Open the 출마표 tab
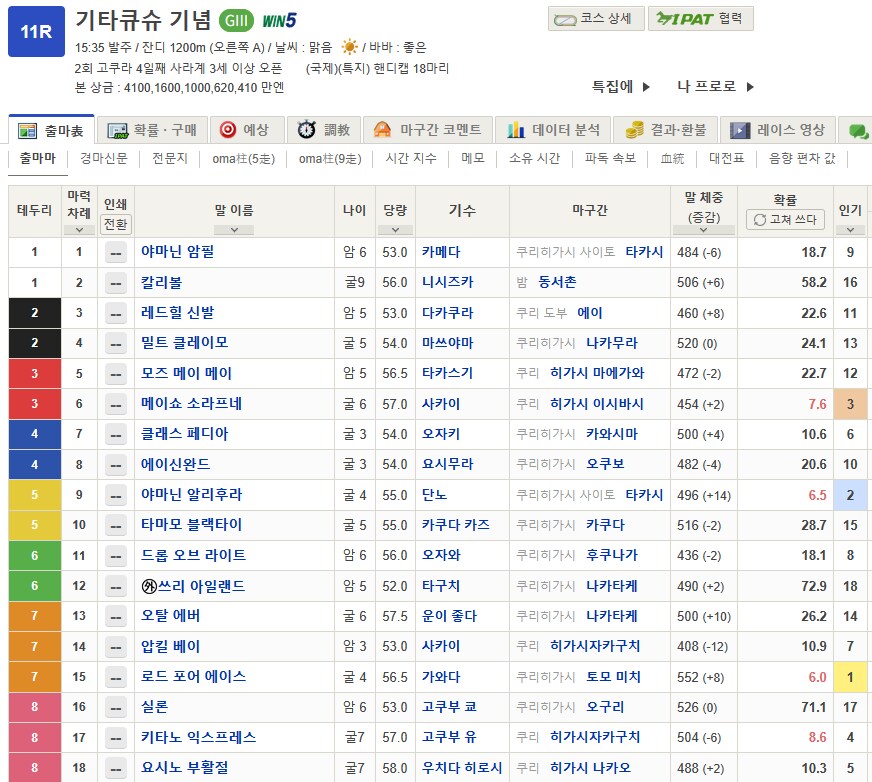Image resolution: width=872 pixels, height=782 pixels. (51, 130)
